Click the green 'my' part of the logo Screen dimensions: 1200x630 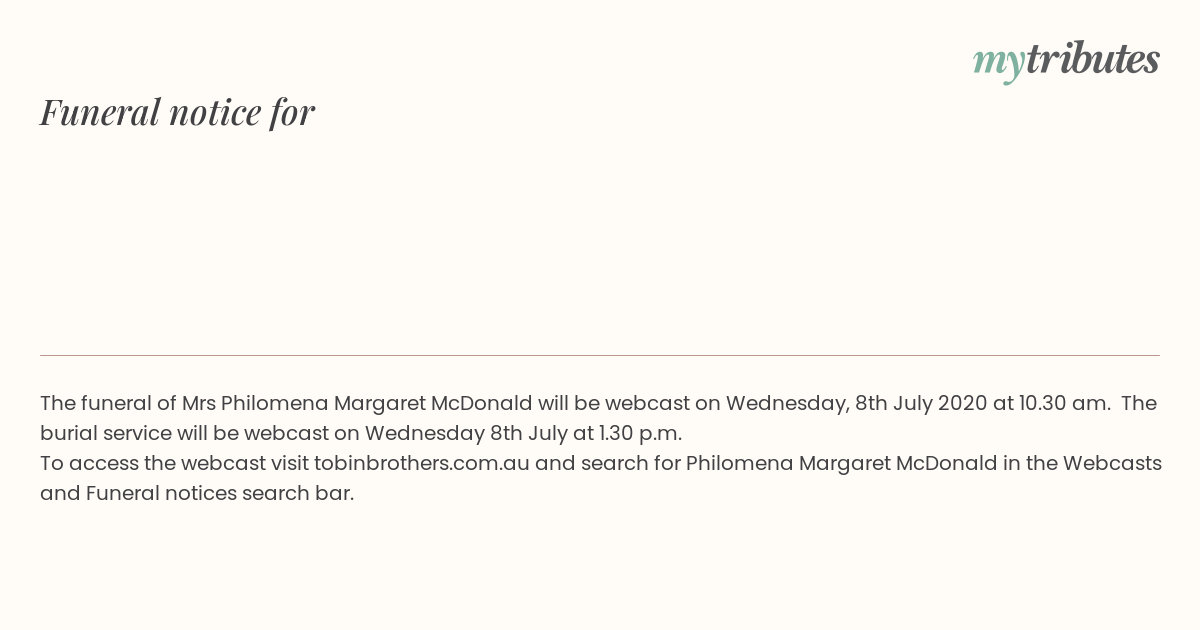(x=998, y=63)
